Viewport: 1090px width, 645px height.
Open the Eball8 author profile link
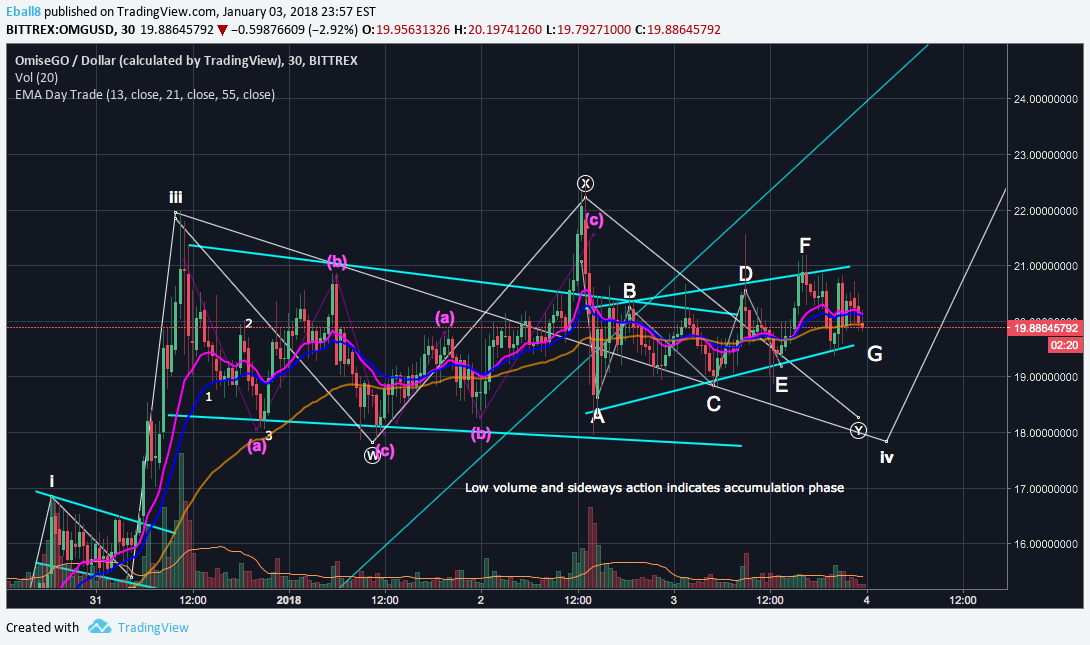coord(24,12)
